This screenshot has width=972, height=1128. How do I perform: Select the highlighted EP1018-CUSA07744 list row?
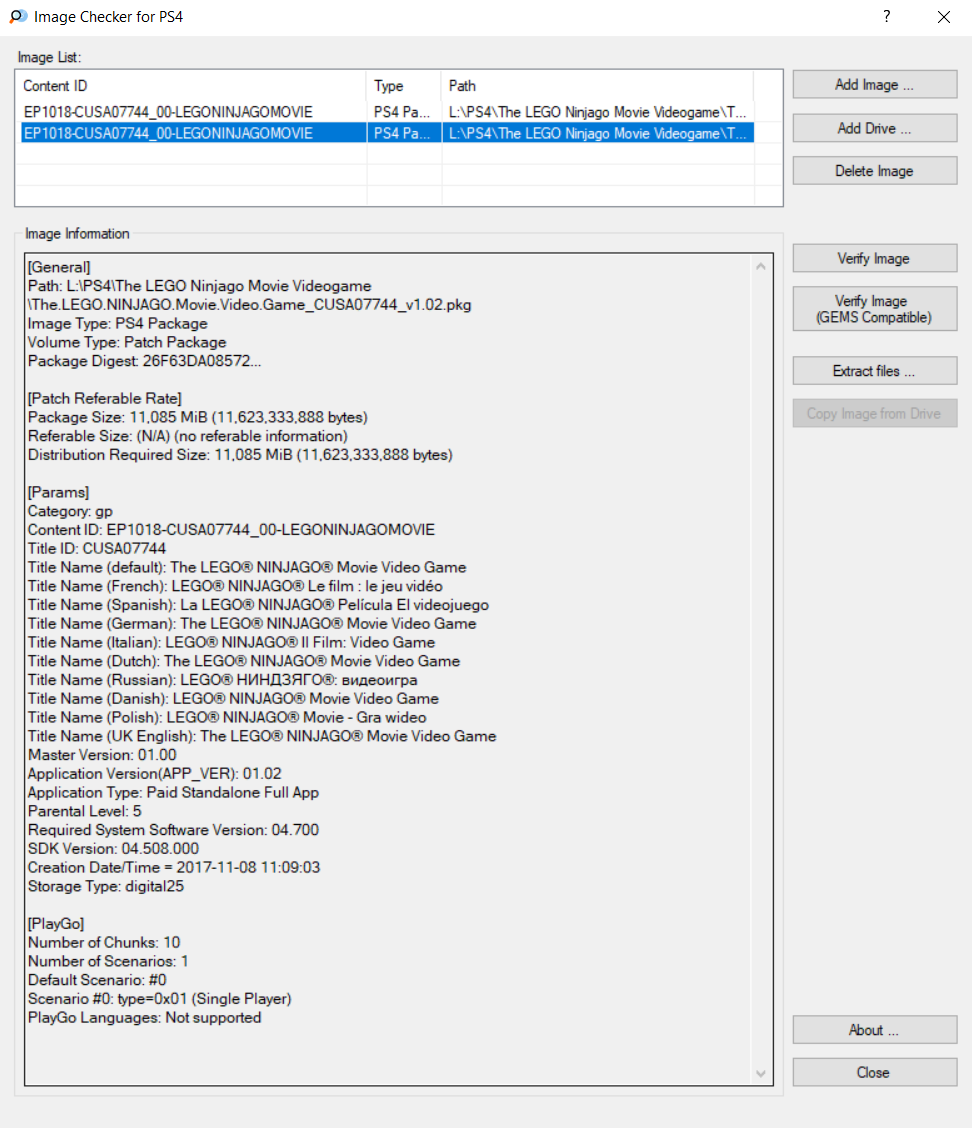[x=387, y=133]
